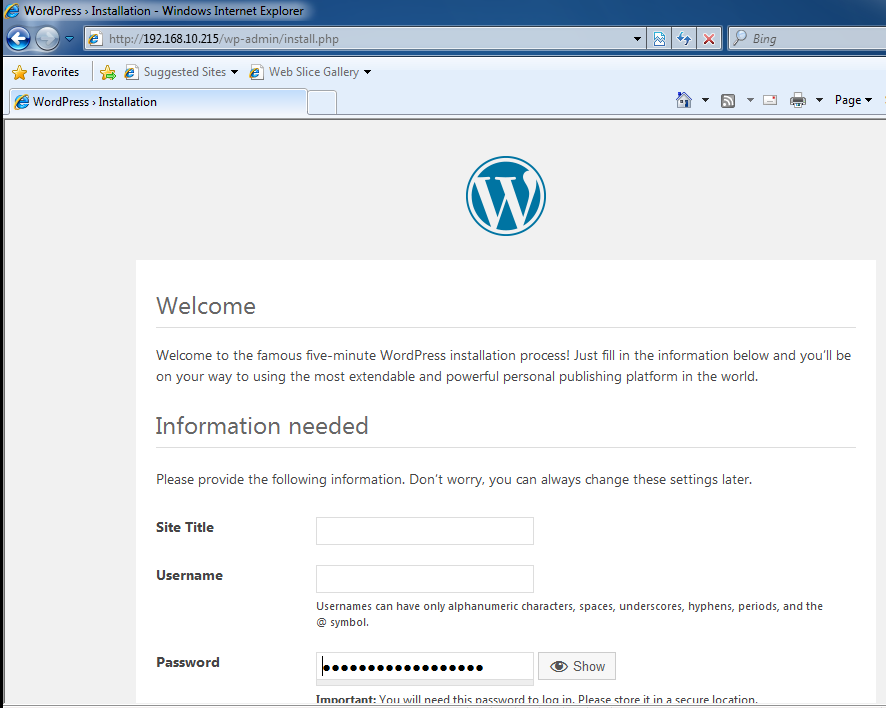Expand the address bar autocomplete dropdown
Screen dimensions: 886x708
coord(637,39)
